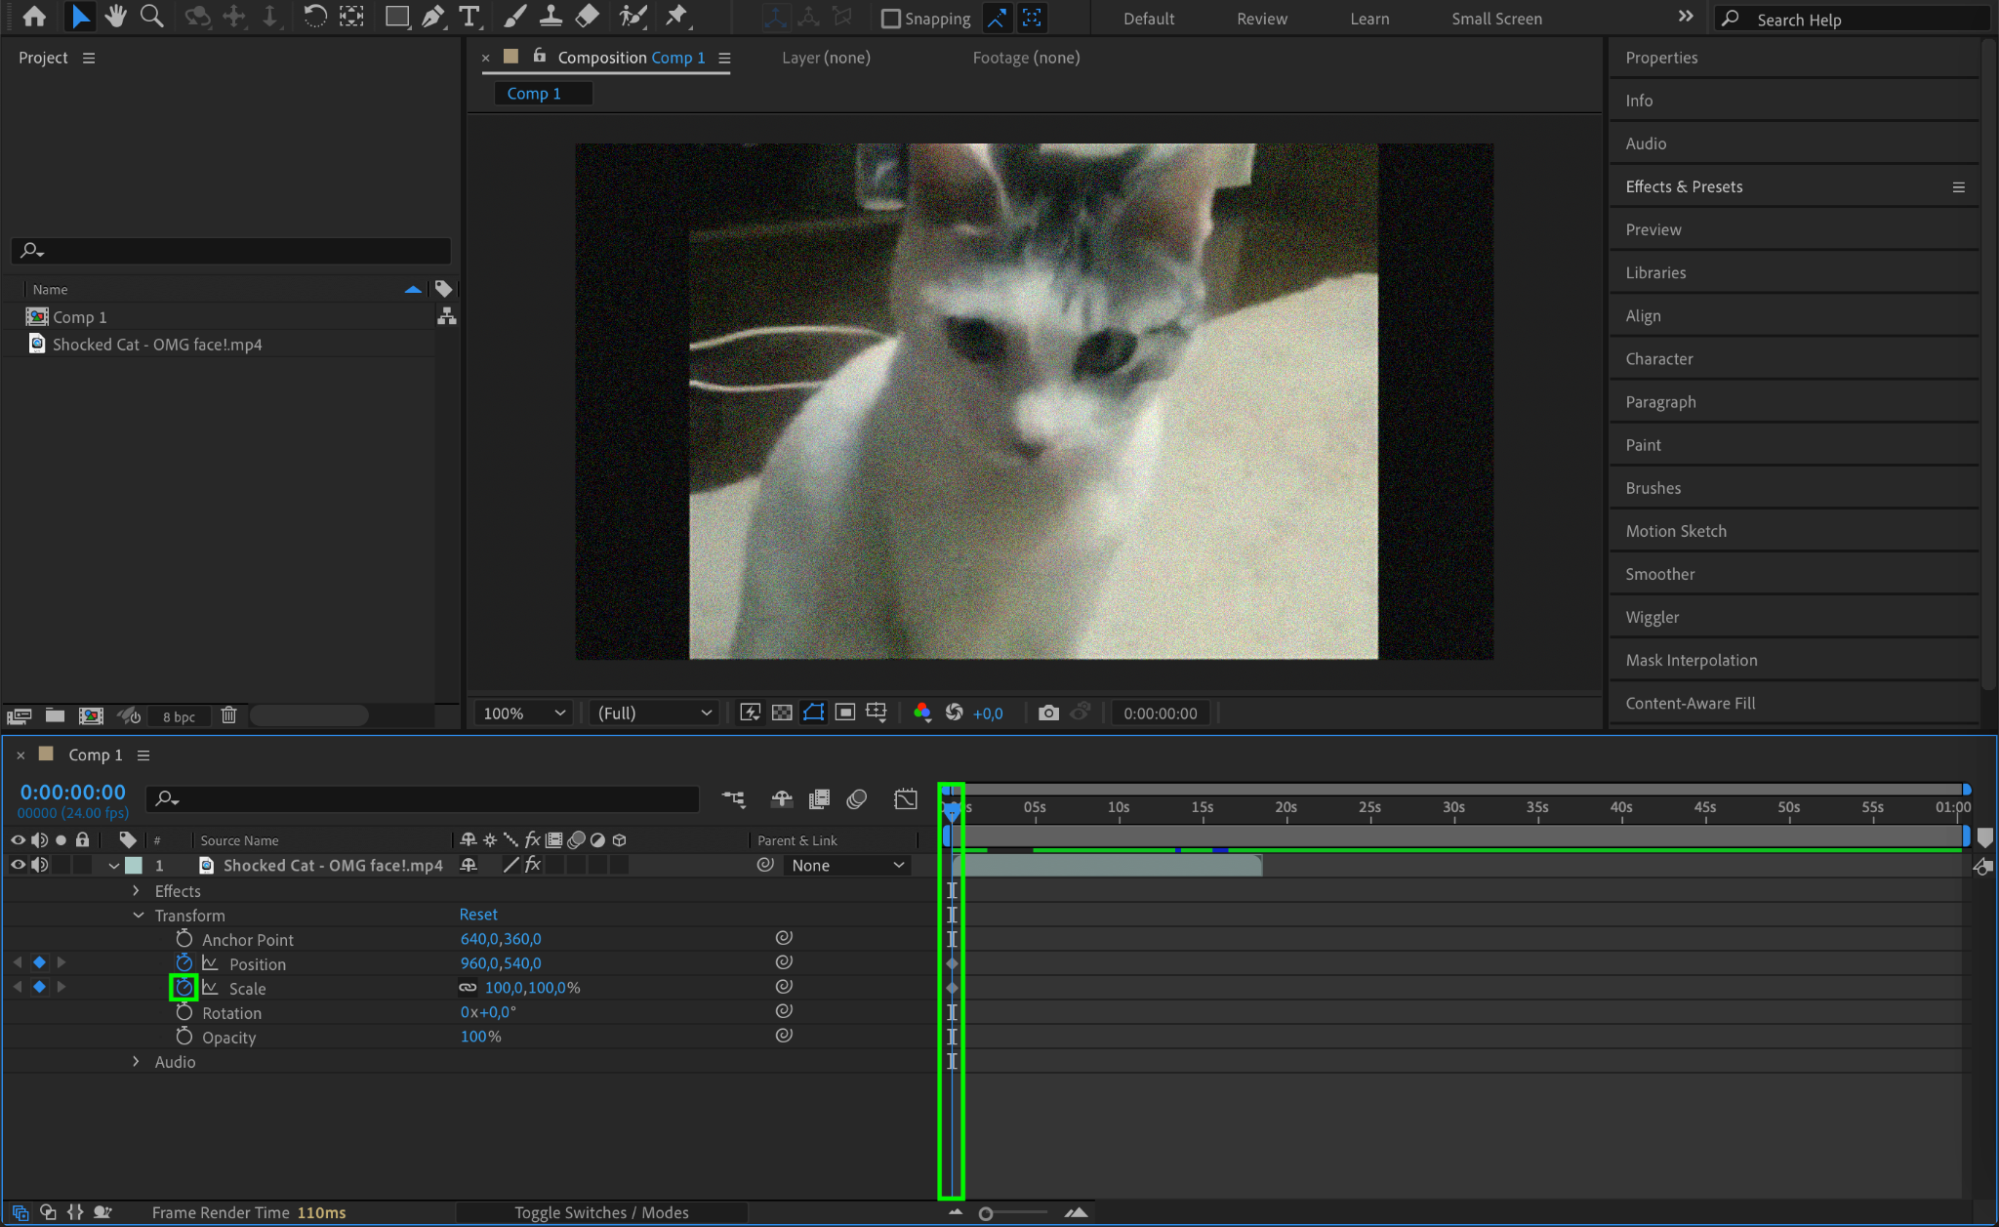Select the Pen tool
Viewport: 1999px width, 1227px height.
click(x=433, y=16)
